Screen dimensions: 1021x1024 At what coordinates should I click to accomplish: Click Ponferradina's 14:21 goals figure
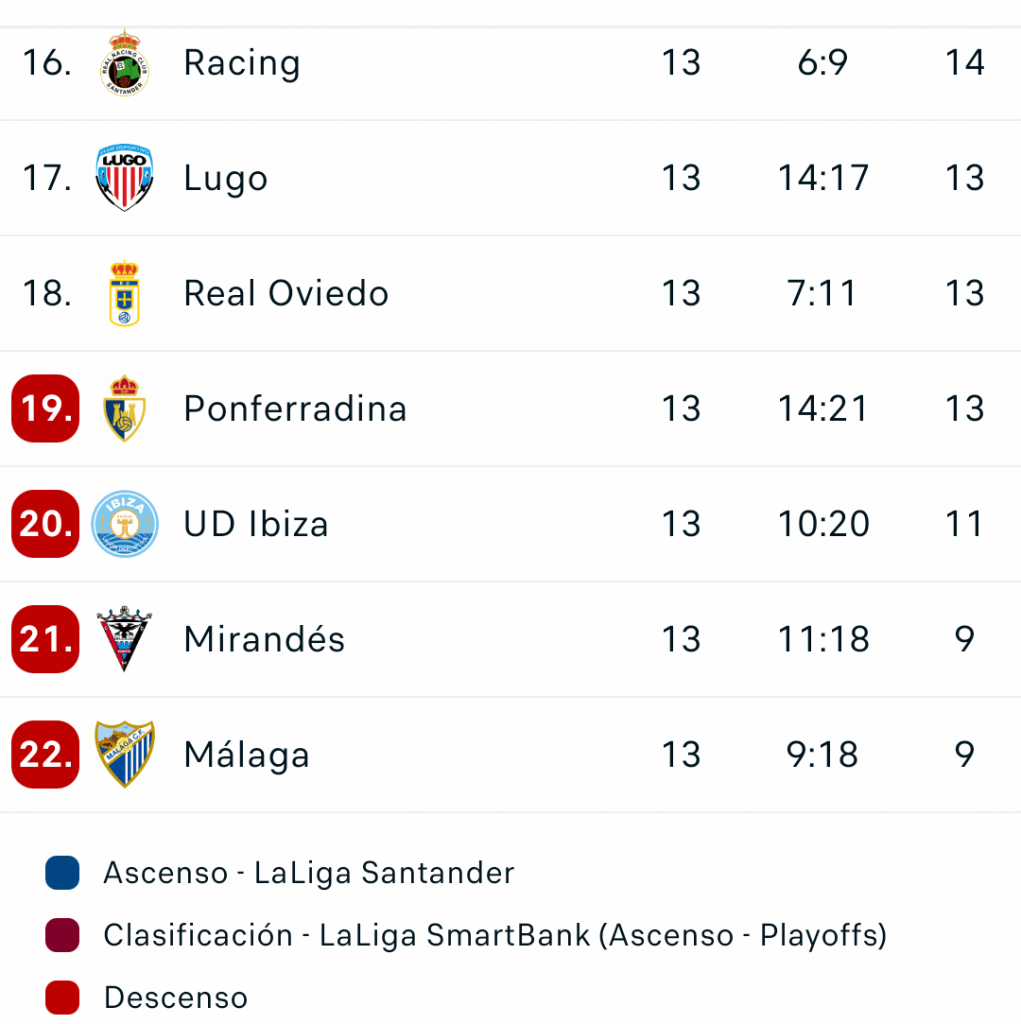823,409
